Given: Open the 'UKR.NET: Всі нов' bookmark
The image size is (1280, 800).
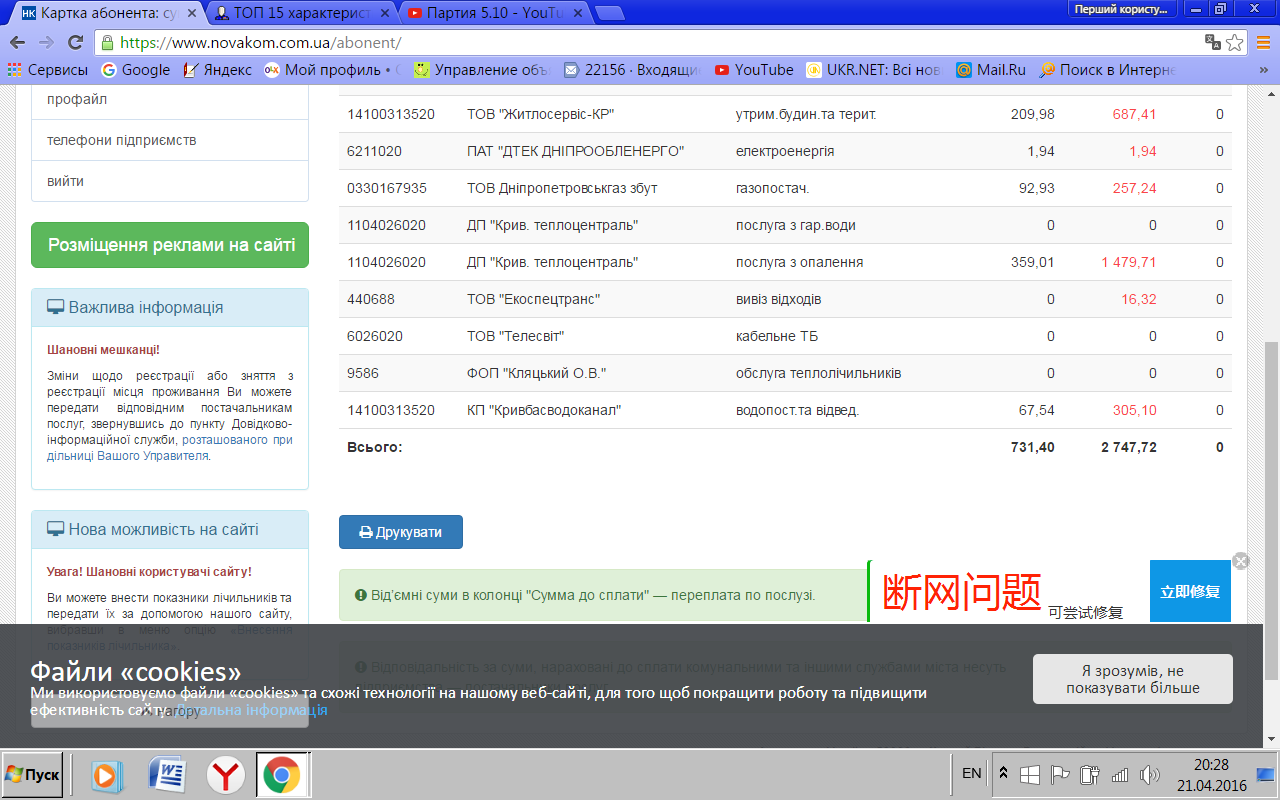Looking at the screenshot, I should pos(874,70).
